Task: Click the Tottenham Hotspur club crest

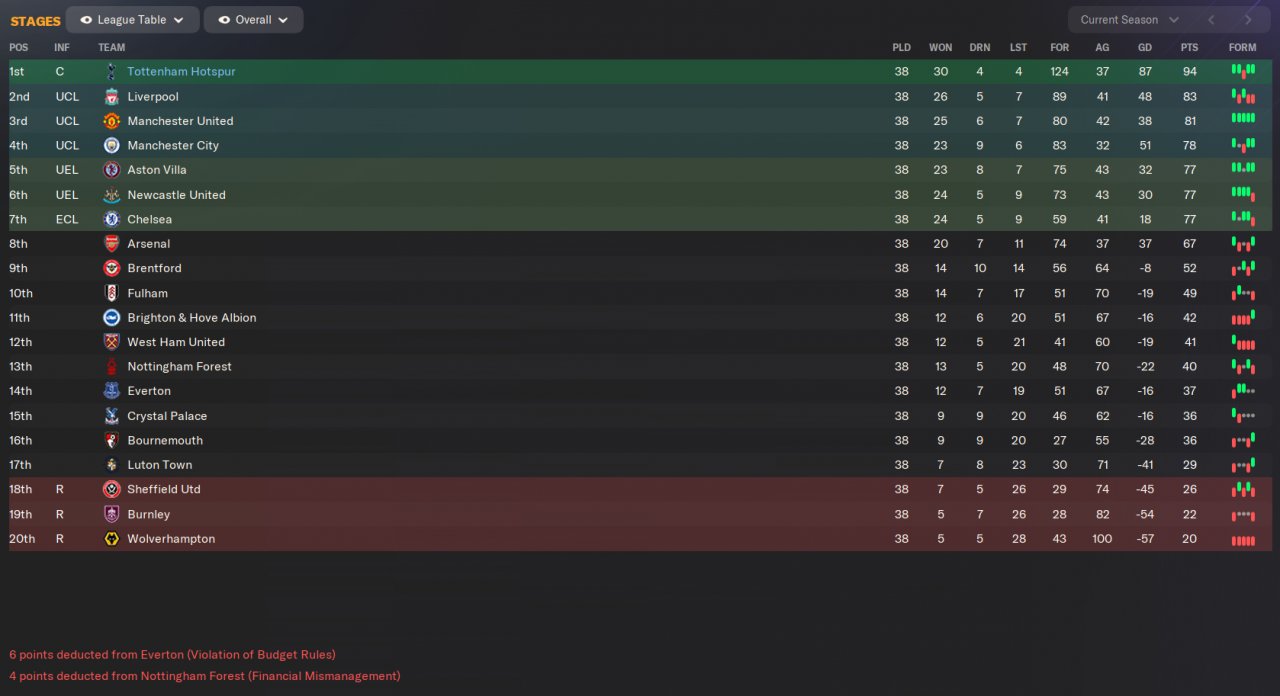Action: tap(111, 72)
